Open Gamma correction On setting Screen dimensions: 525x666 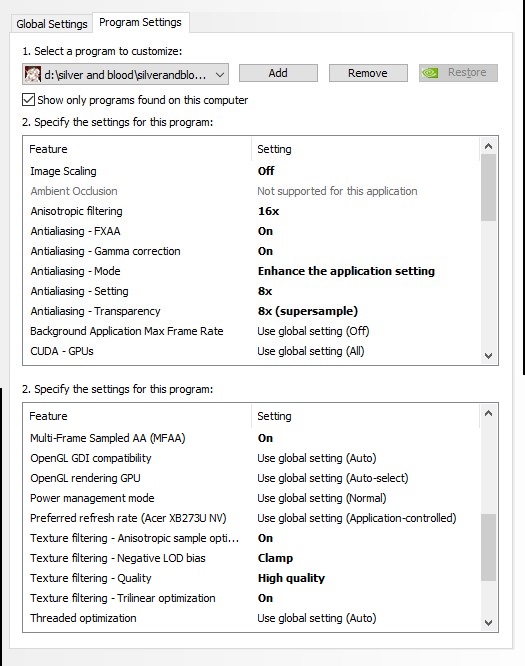pos(265,251)
